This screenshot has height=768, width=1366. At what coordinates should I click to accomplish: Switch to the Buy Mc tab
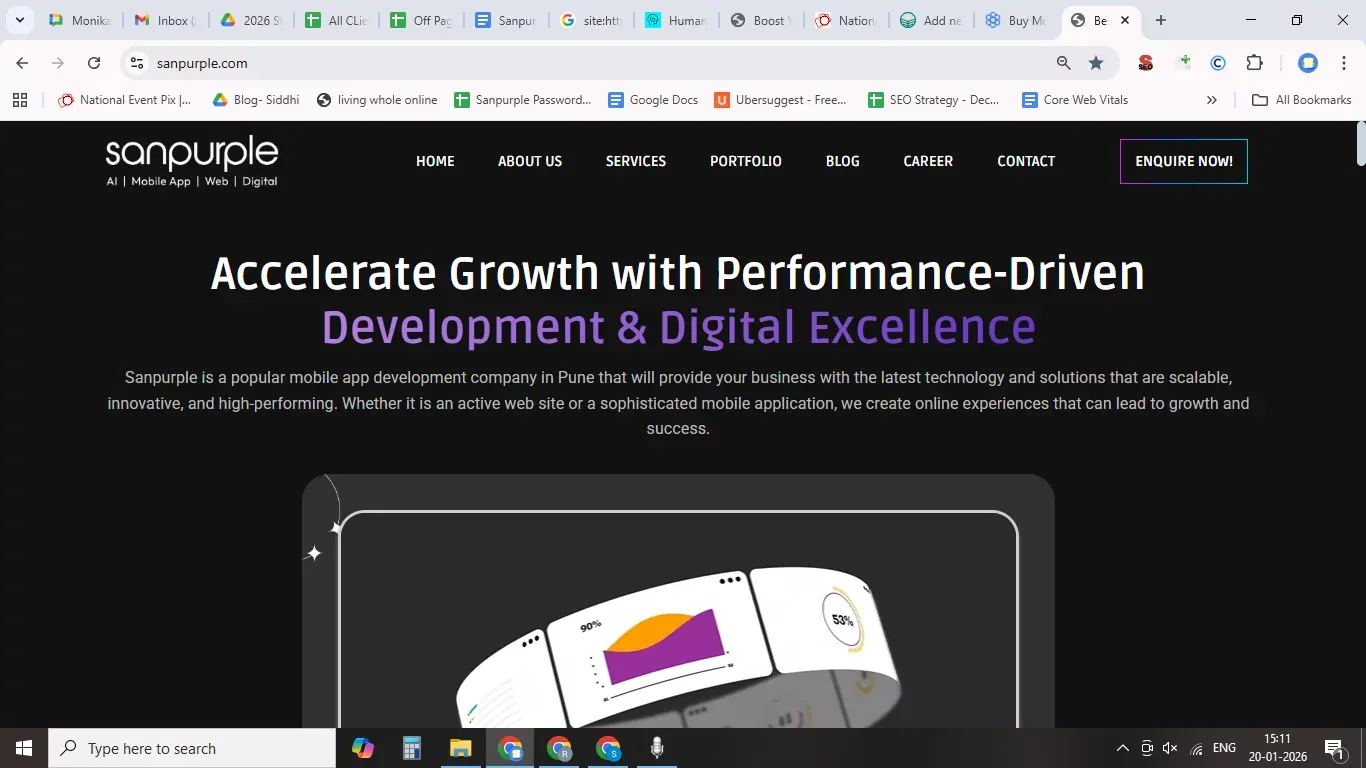[x=1017, y=20]
